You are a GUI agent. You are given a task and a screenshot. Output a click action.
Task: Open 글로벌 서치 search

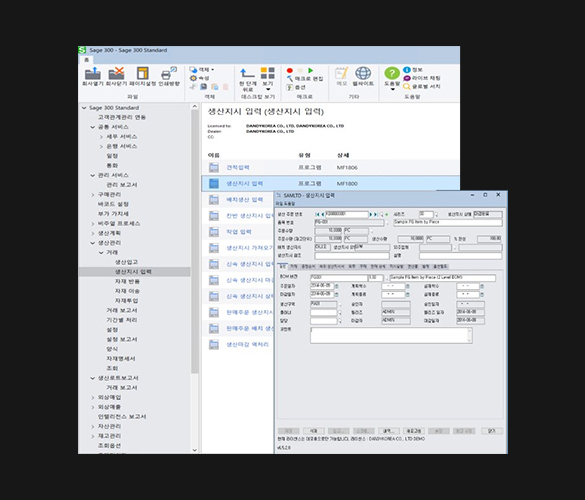pos(422,86)
